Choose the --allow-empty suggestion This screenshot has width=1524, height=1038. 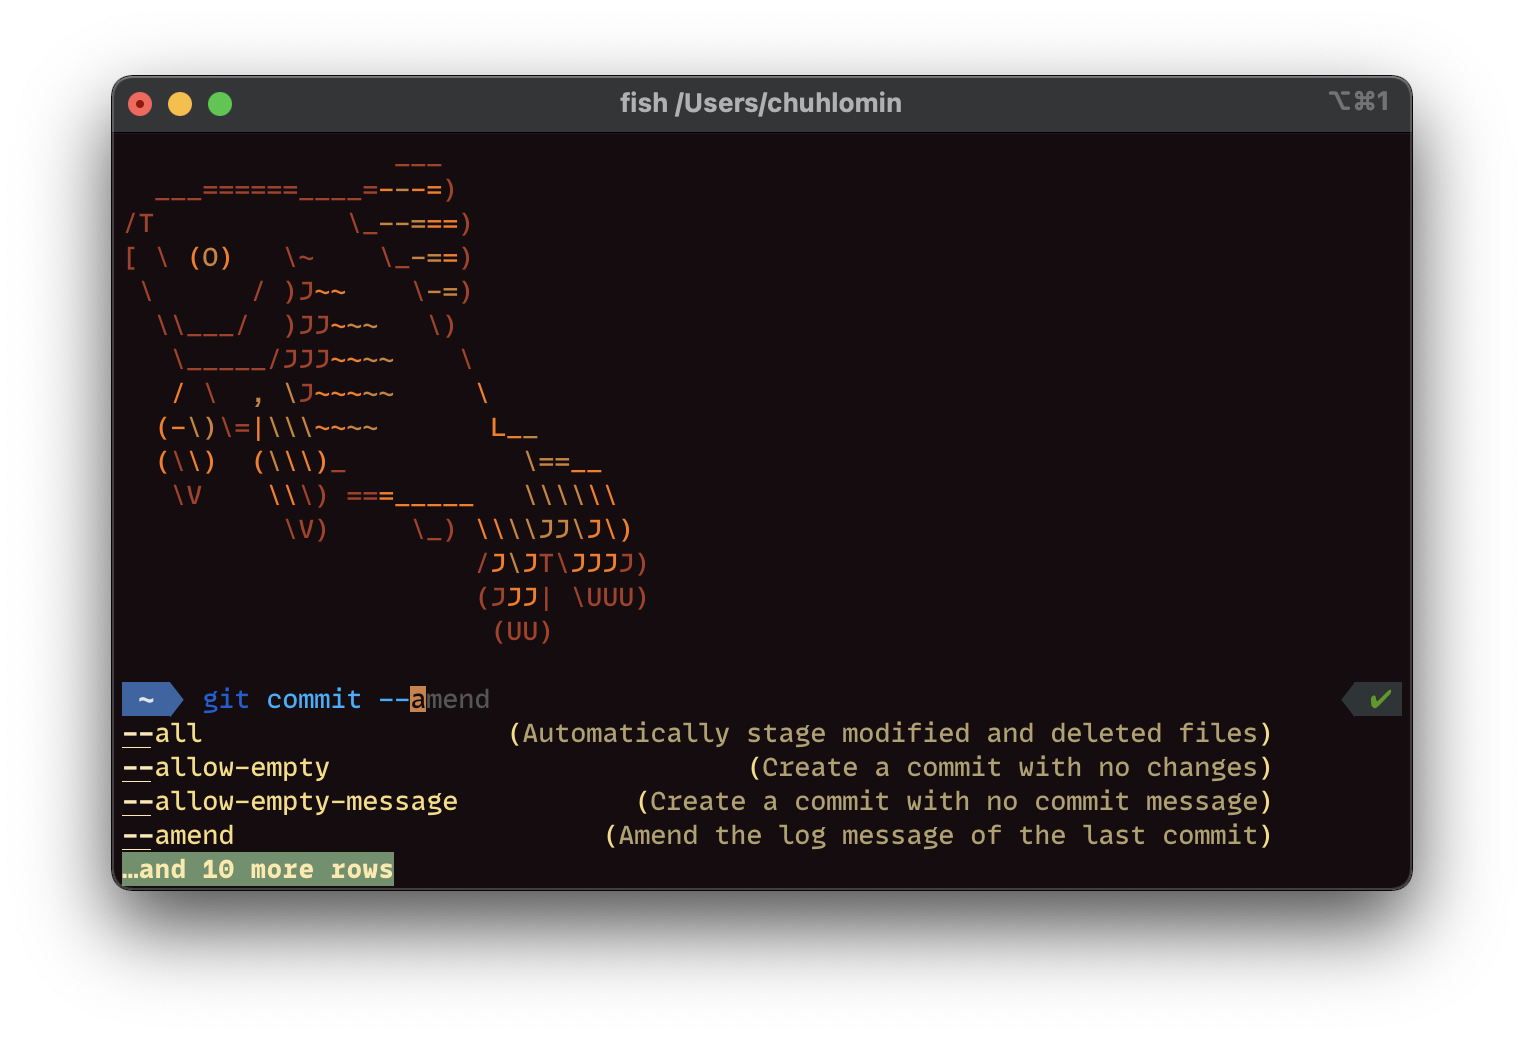224,767
